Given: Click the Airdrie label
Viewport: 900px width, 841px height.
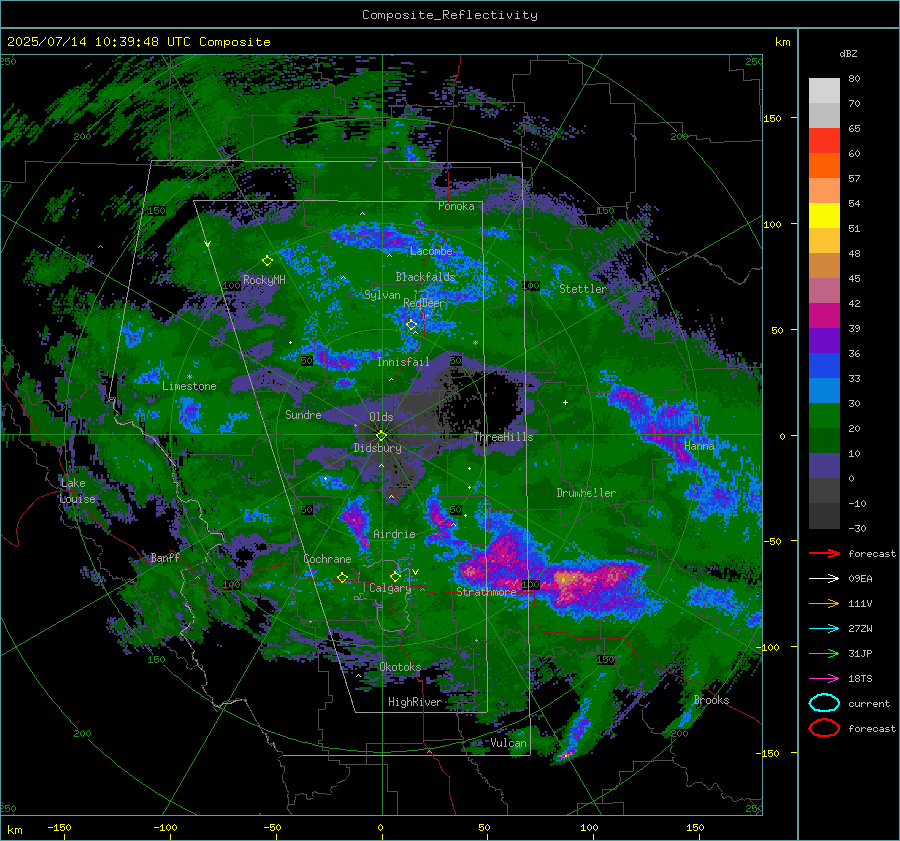Looking at the screenshot, I should tap(394, 534).
